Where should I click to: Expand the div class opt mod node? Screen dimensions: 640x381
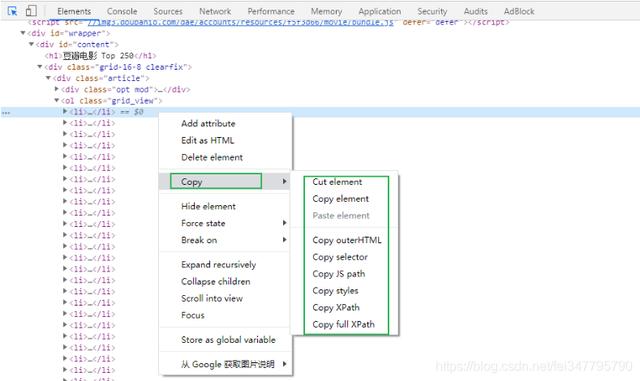point(57,89)
